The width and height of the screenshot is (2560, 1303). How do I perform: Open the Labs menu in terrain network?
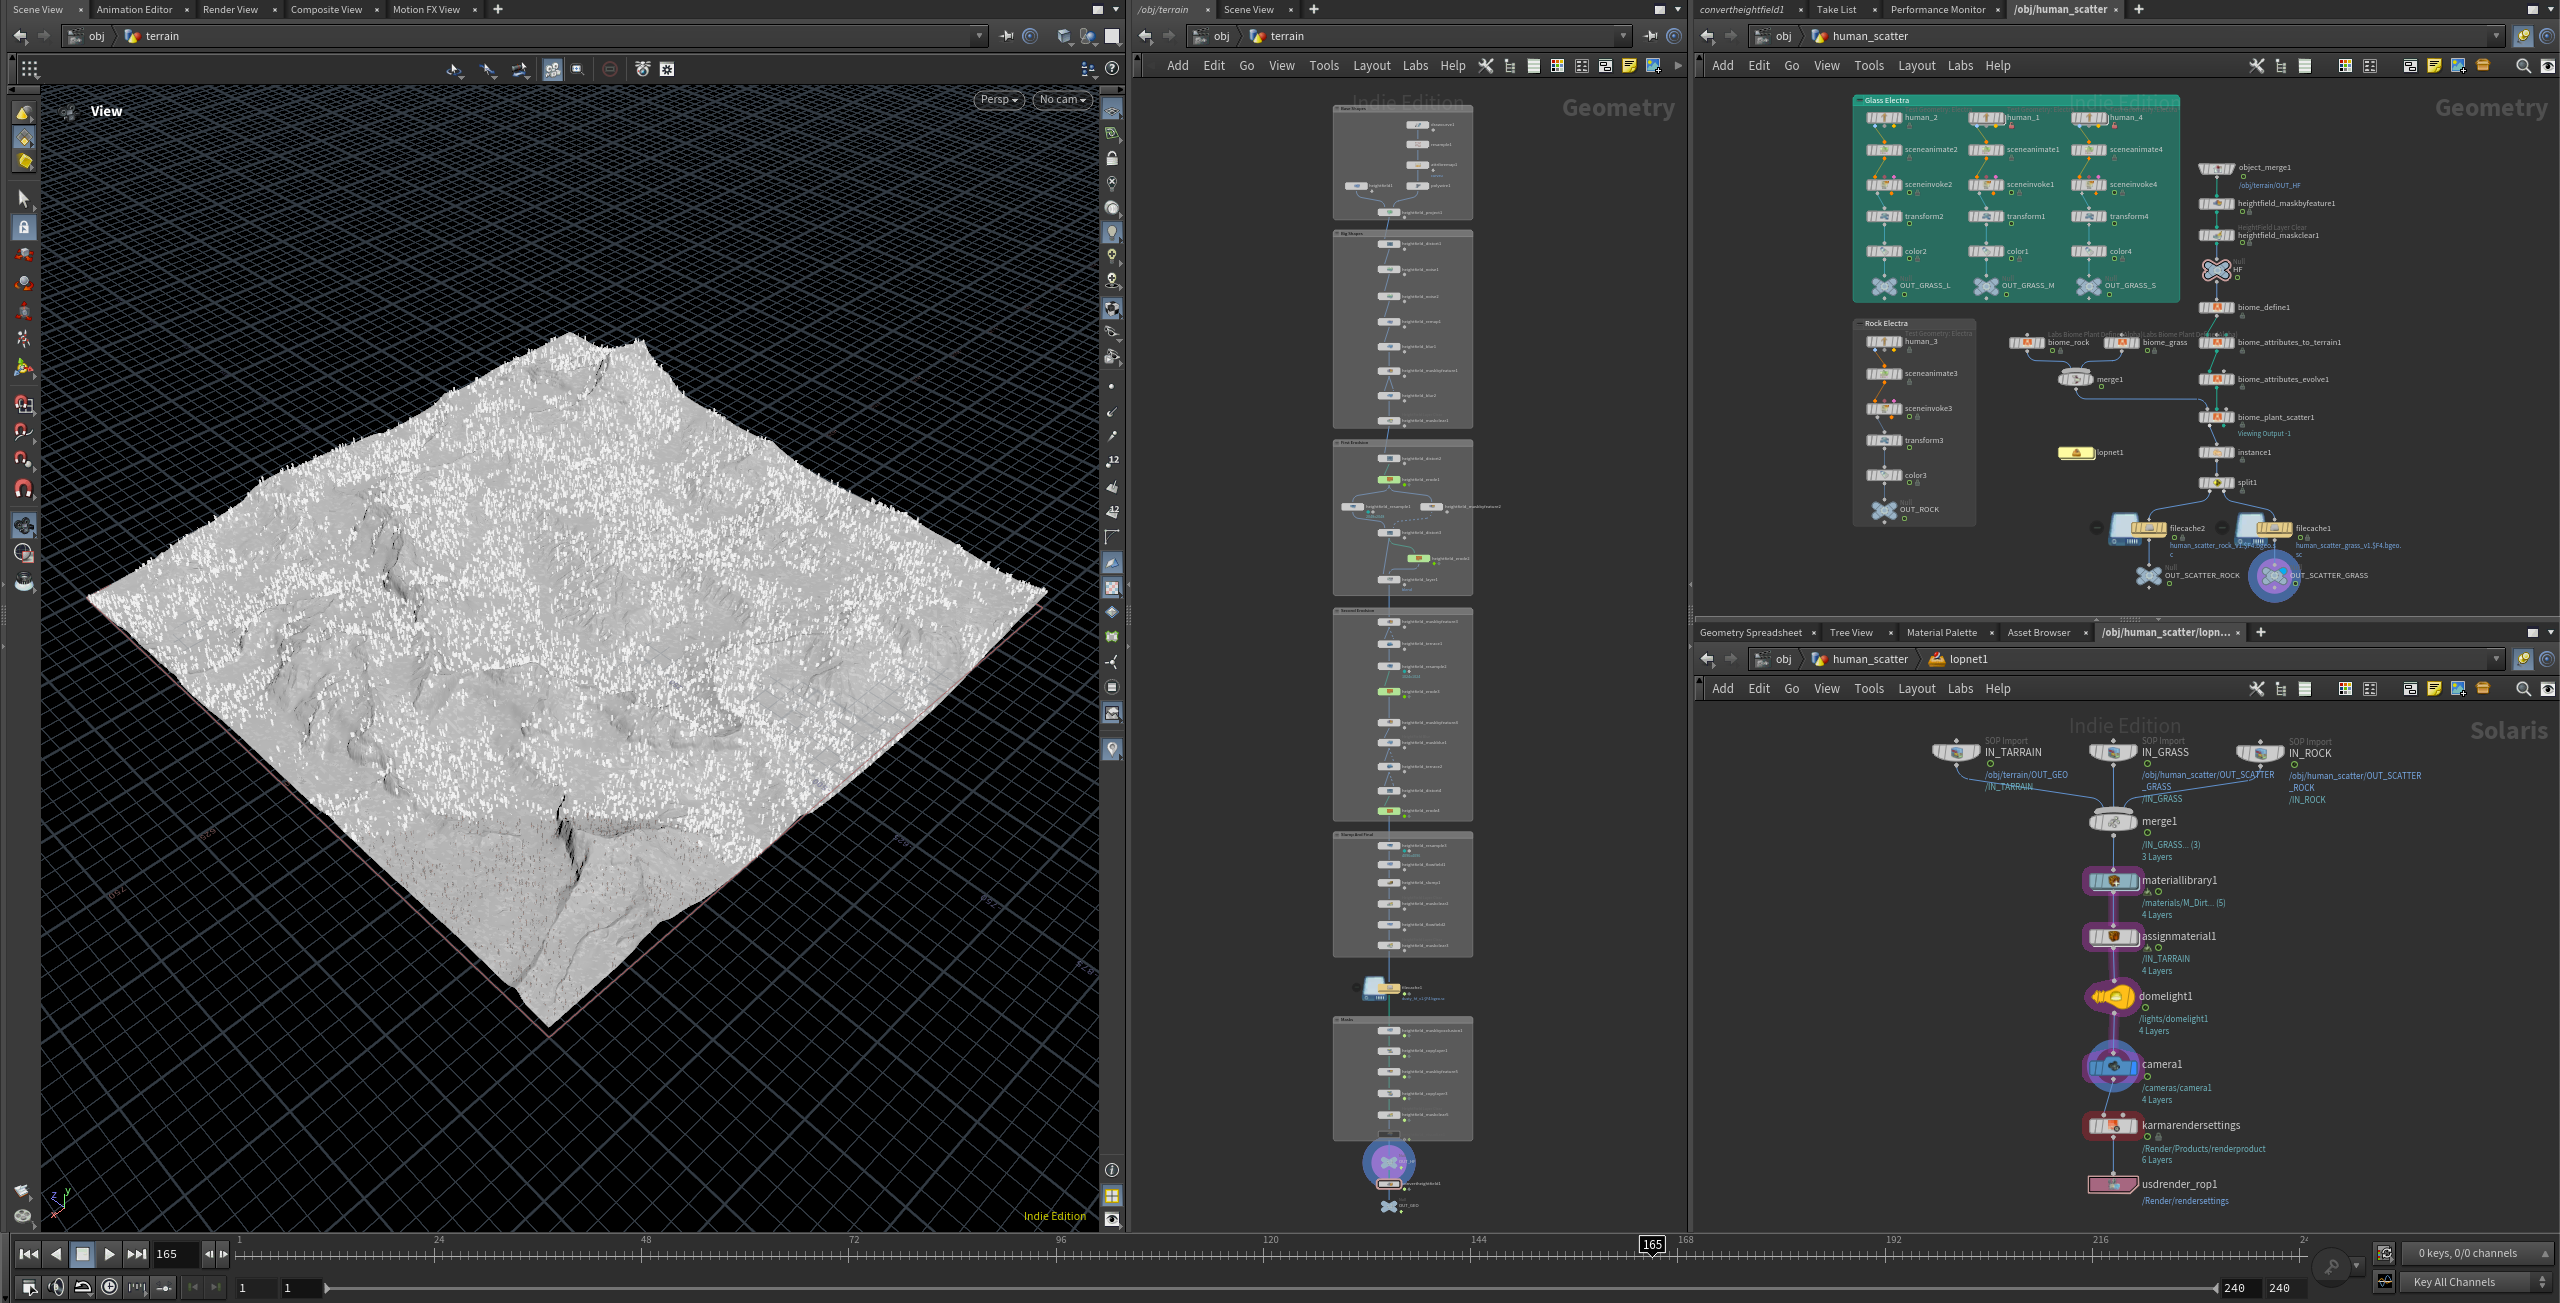tap(1415, 66)
